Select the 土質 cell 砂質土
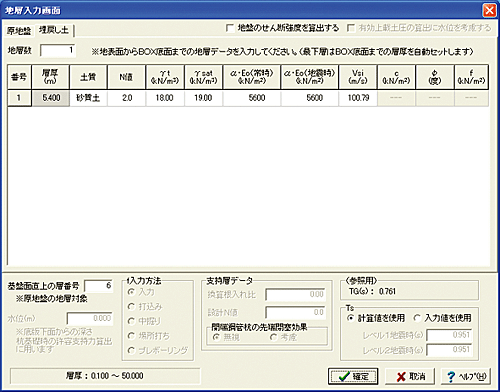 88,98
